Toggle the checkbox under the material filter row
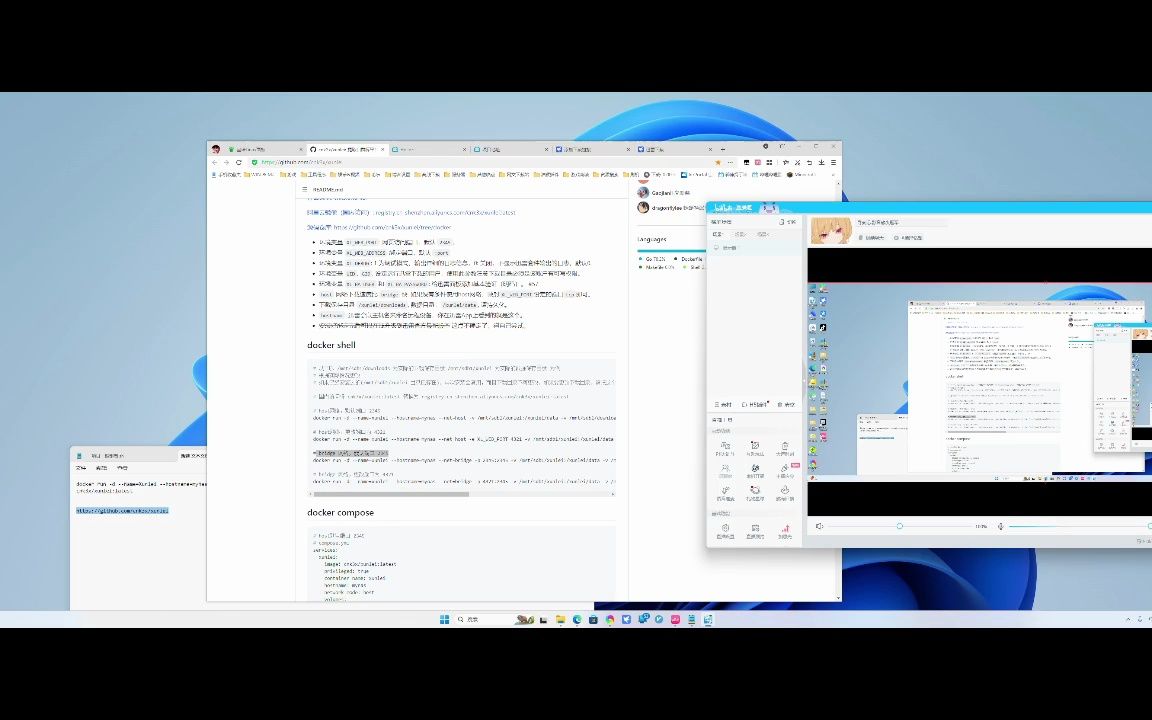 pos(715,248)
